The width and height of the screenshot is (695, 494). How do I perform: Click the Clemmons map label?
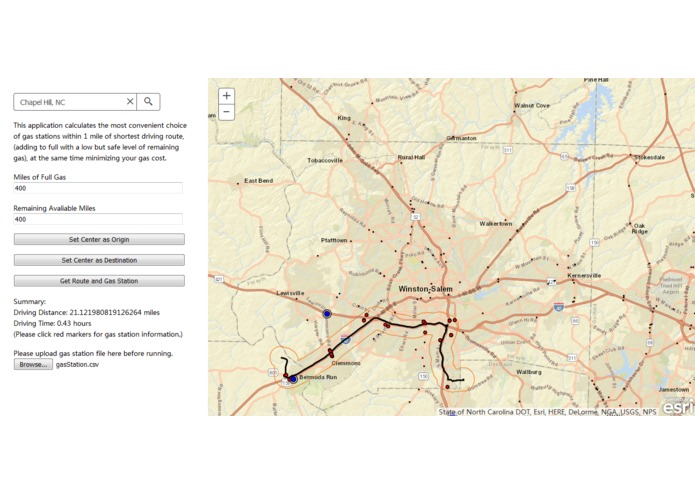pos(346,363)
